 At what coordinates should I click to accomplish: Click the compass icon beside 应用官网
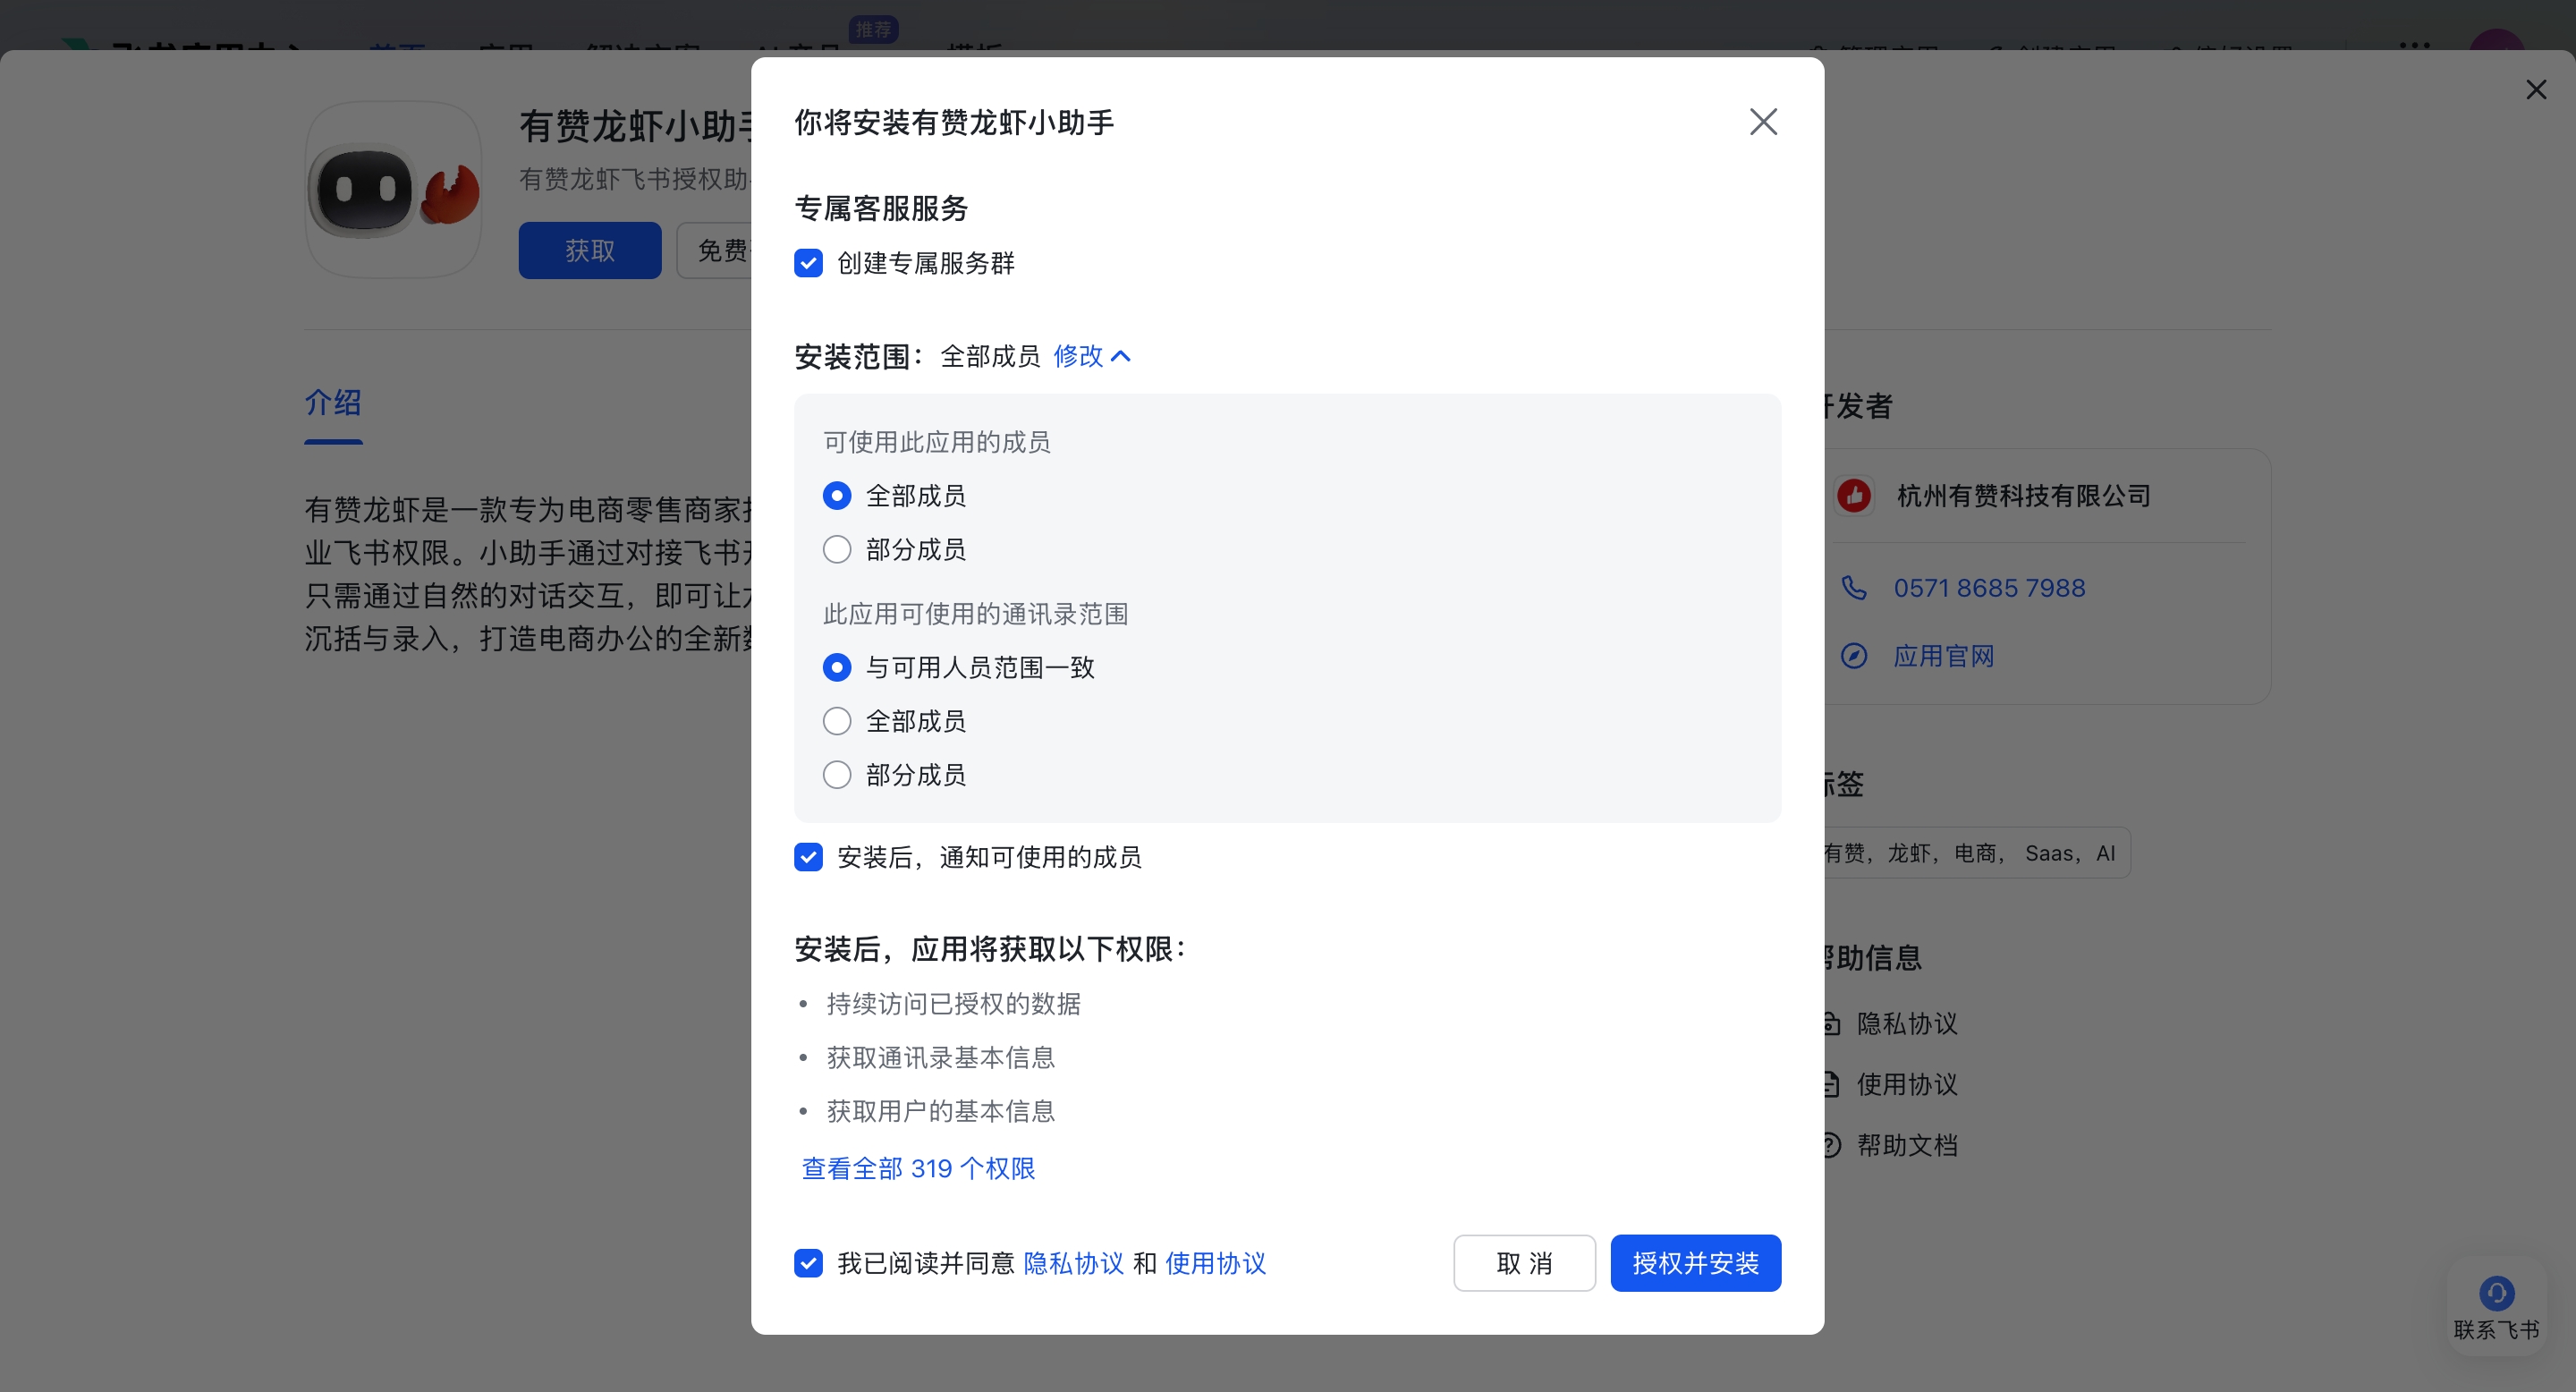[1854, 656]
